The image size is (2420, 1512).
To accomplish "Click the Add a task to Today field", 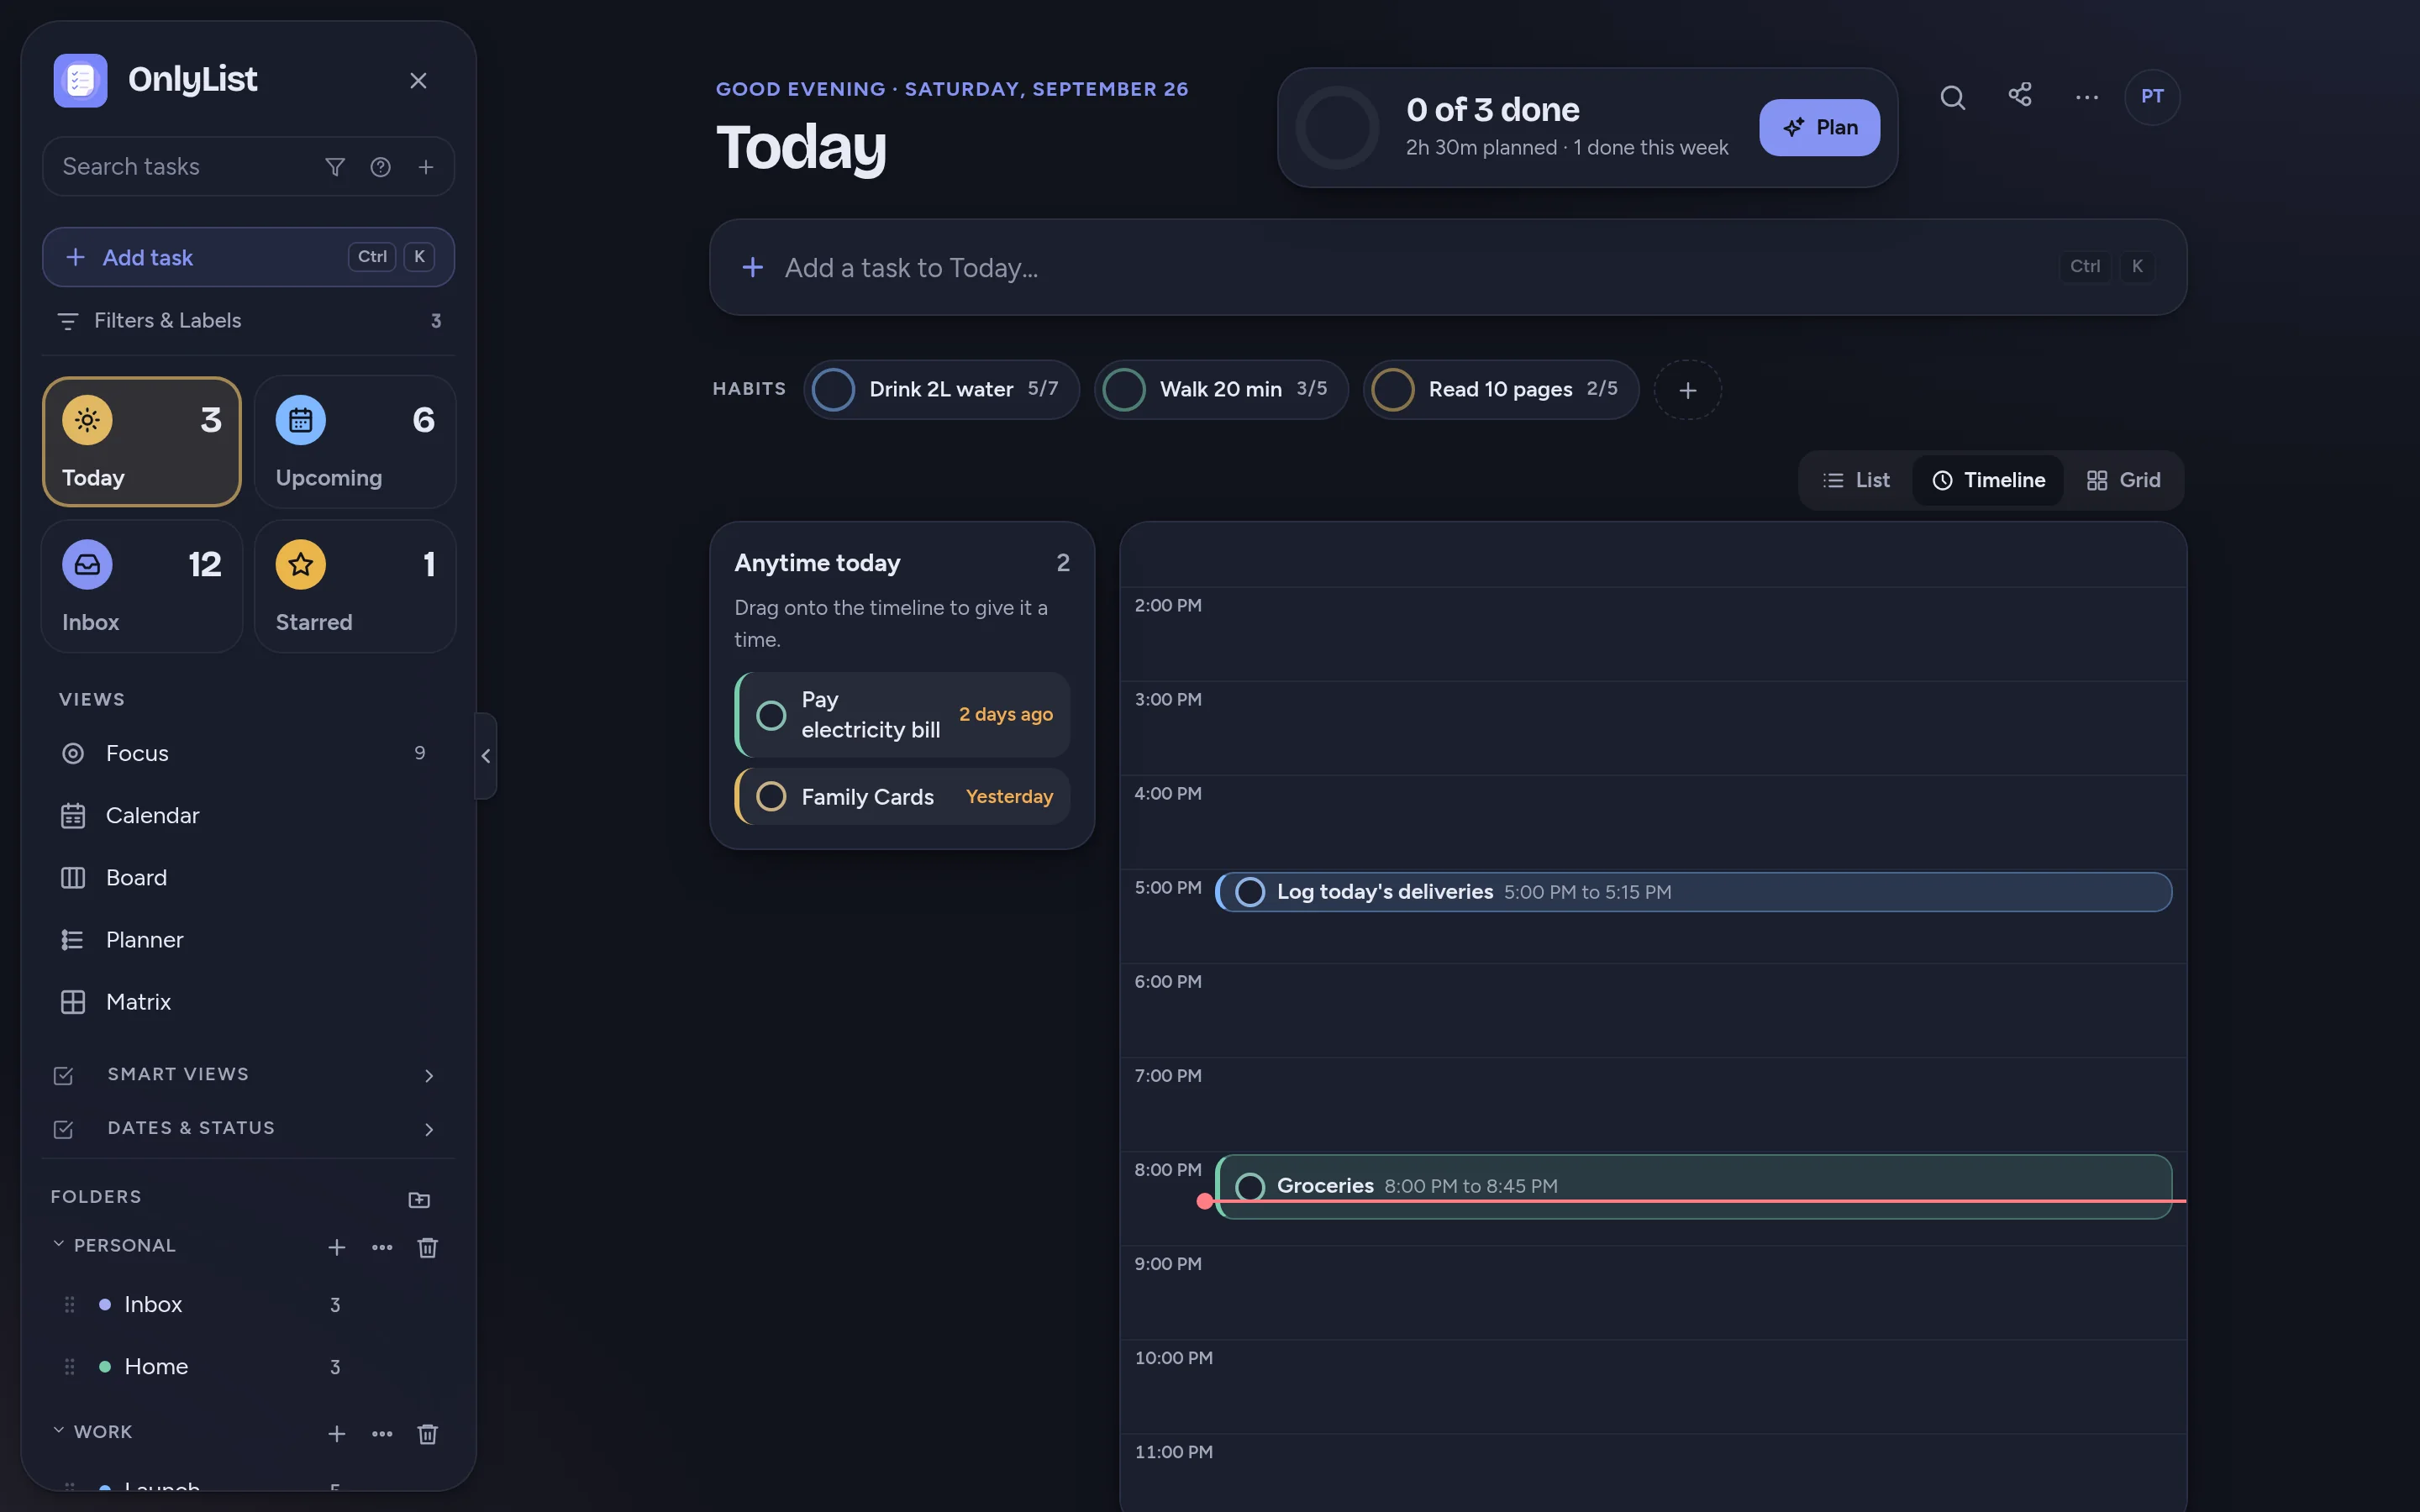I will [1448, 267].
